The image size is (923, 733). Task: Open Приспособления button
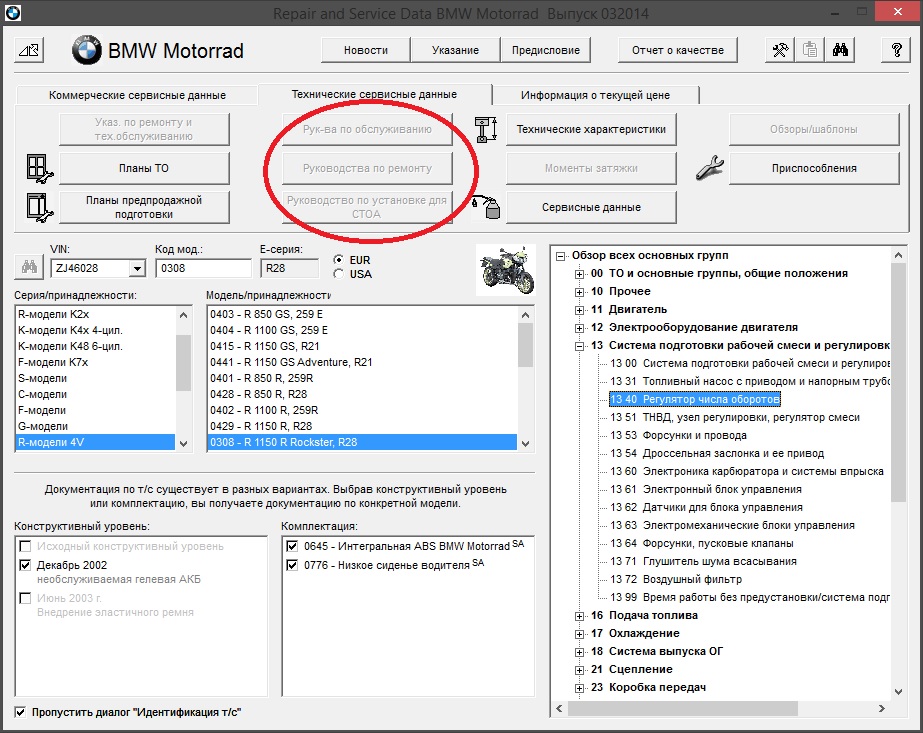click(814, 168)
